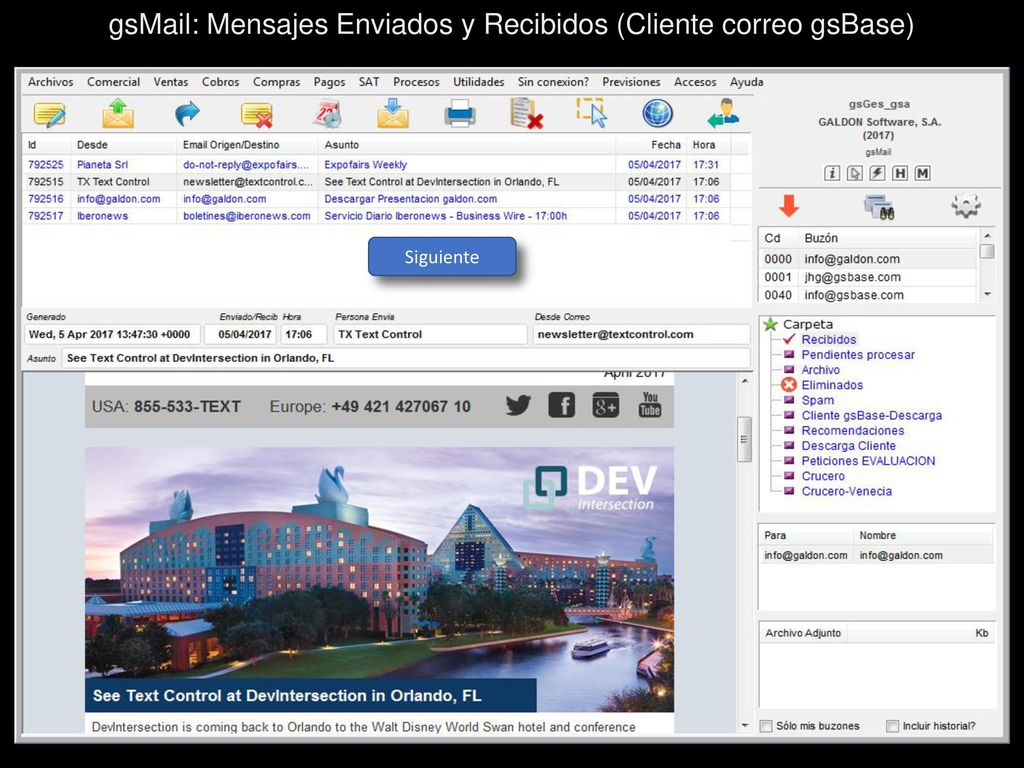The width and height of the screenshot is (1024, 768).
Task: Select mailbox jhg@gsbase.com
Action: (869, 277)
